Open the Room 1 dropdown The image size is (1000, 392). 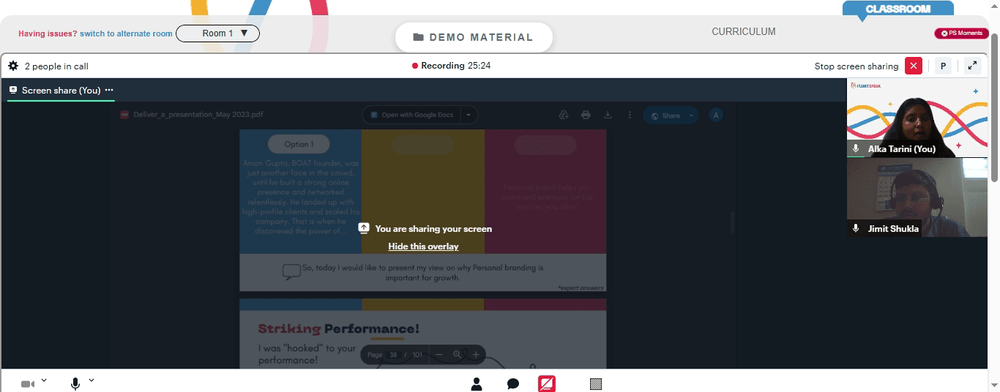pos(217,33)
